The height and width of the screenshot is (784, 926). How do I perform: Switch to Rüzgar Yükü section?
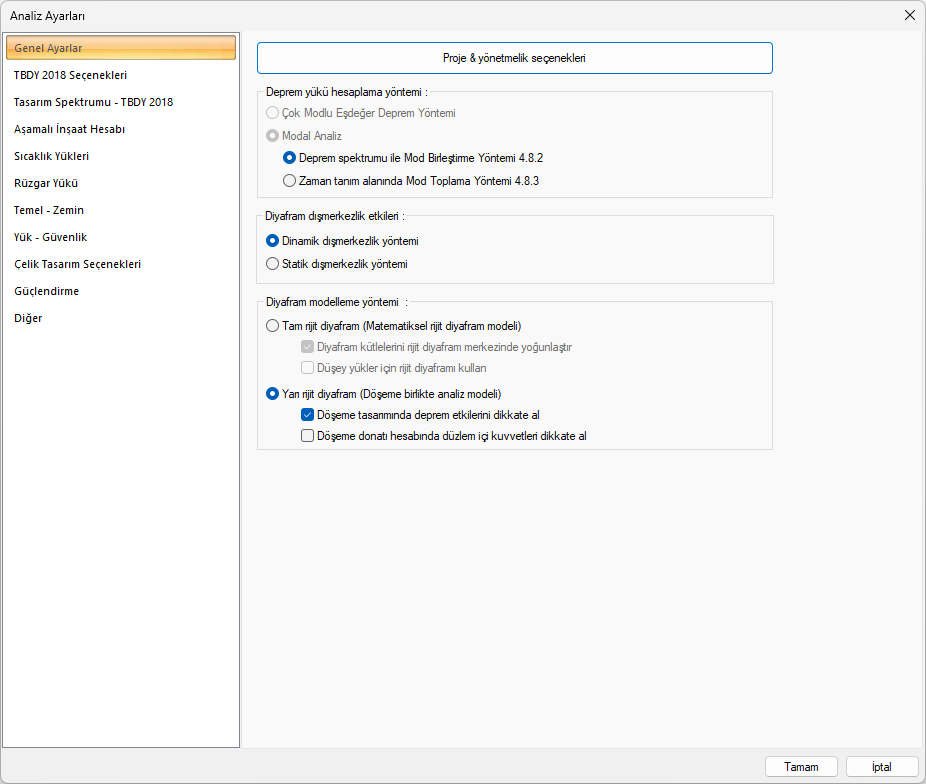(x=46, y=183)
